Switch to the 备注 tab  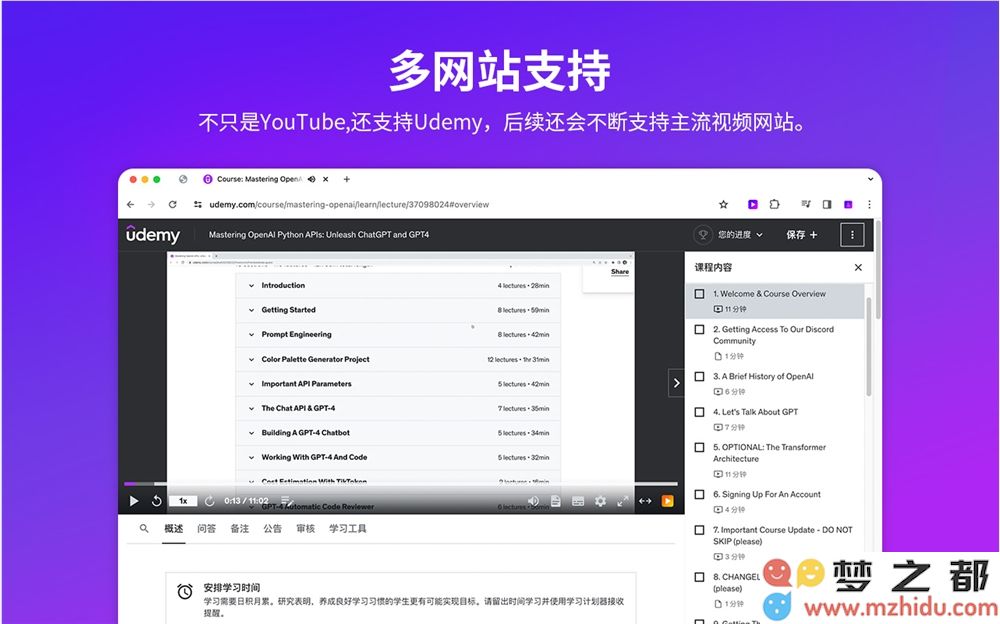click(239, 529)
